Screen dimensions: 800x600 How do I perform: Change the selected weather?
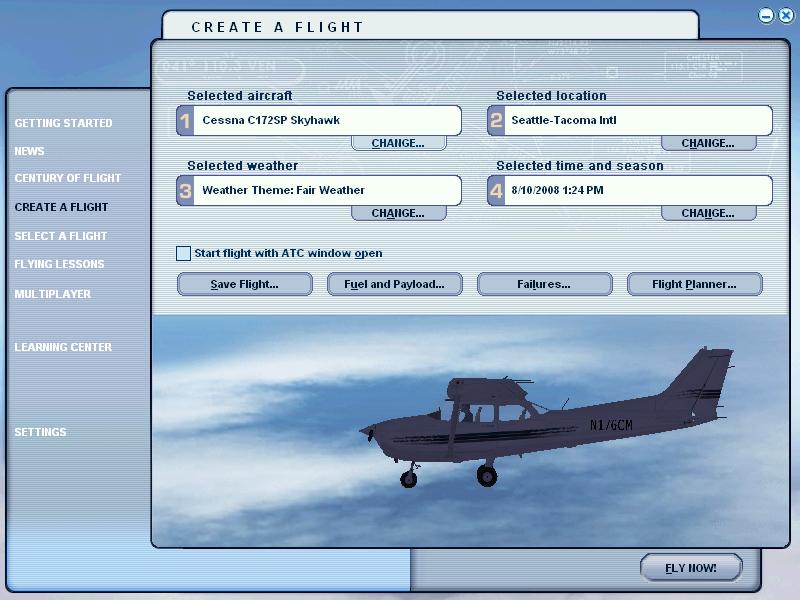(398, 213)
